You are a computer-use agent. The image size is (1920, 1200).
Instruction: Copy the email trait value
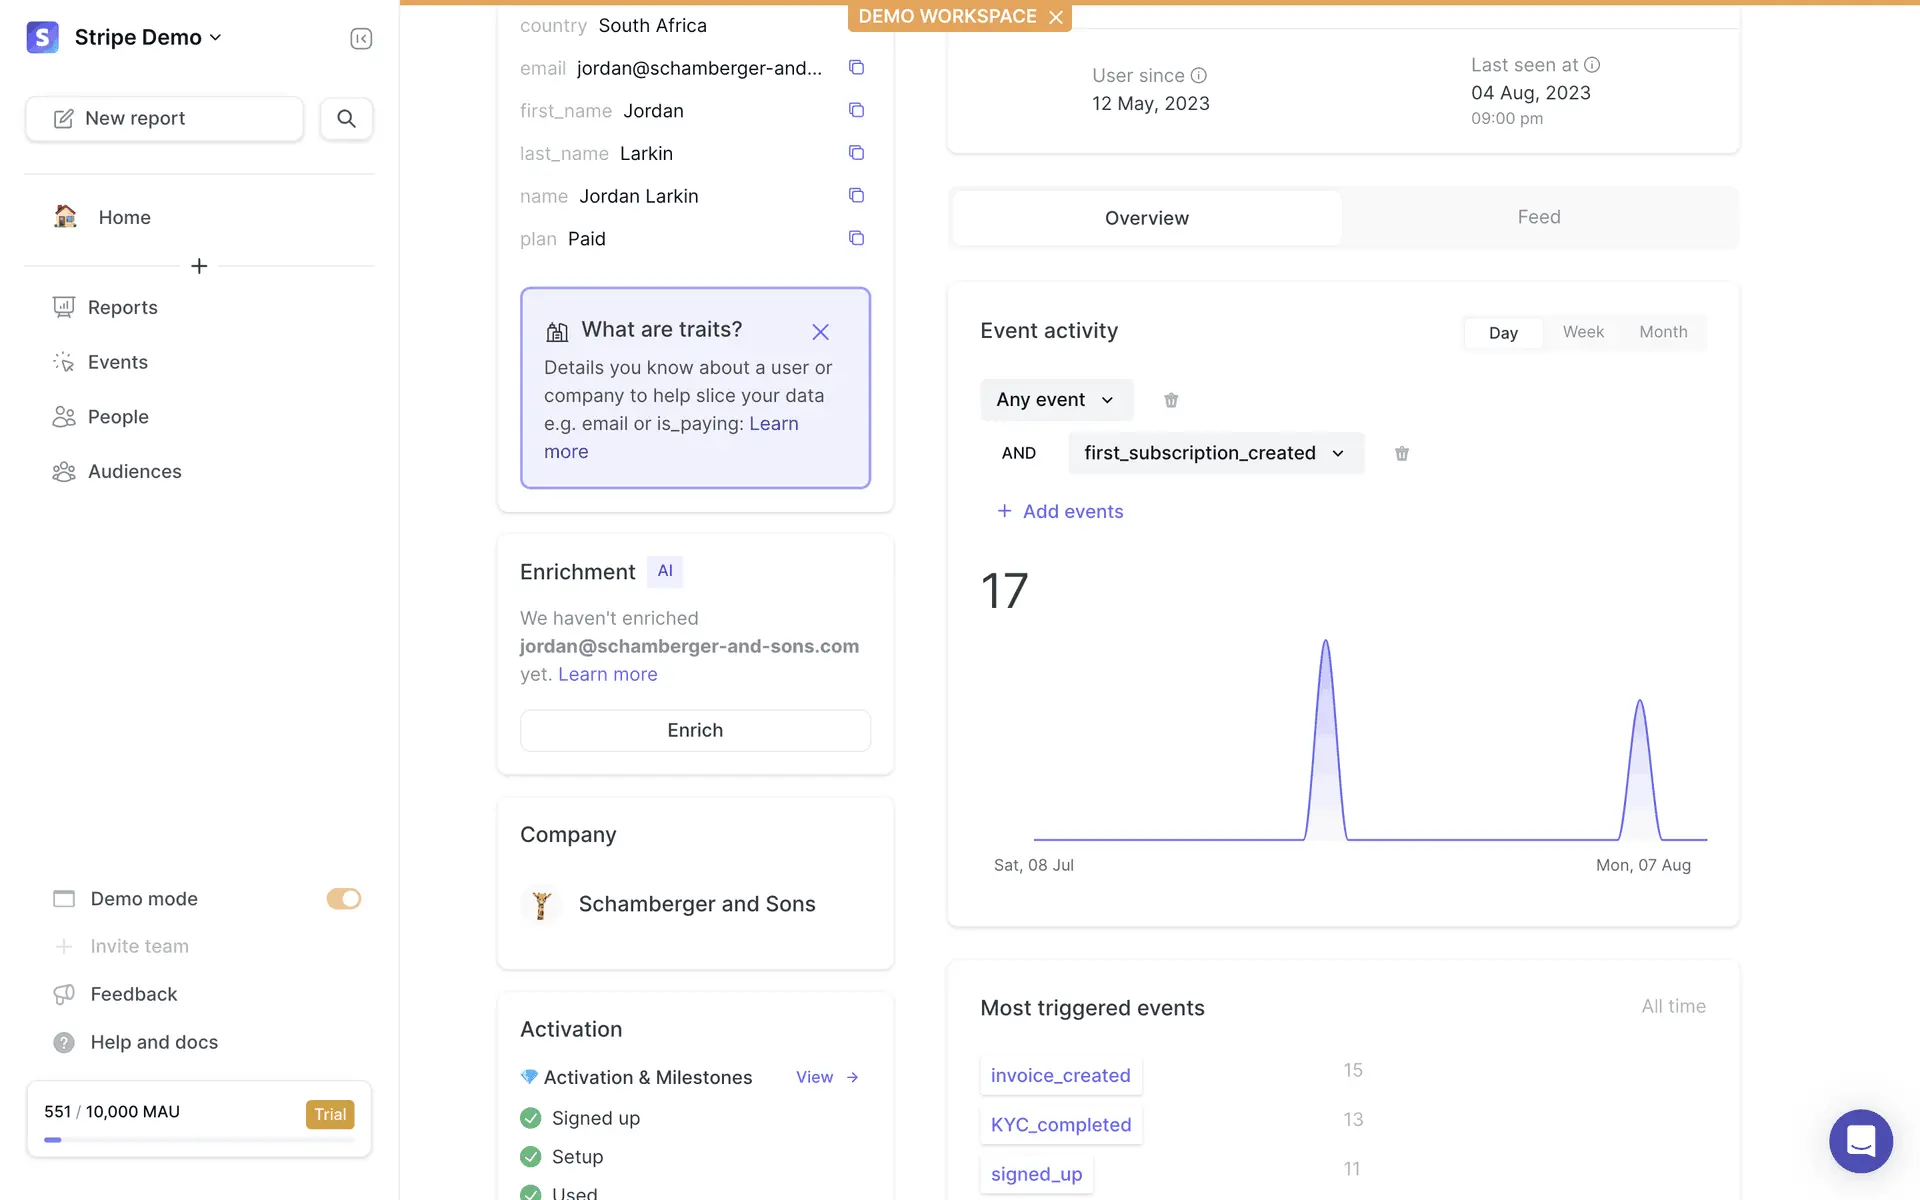[x=856, y=67]
